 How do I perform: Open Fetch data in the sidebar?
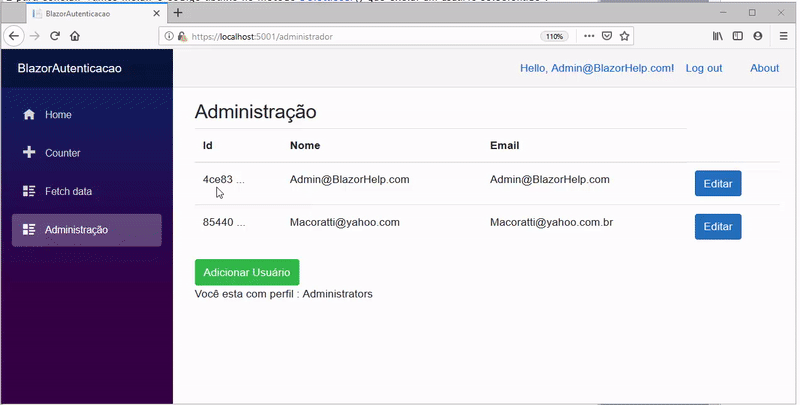pos(87,191)
